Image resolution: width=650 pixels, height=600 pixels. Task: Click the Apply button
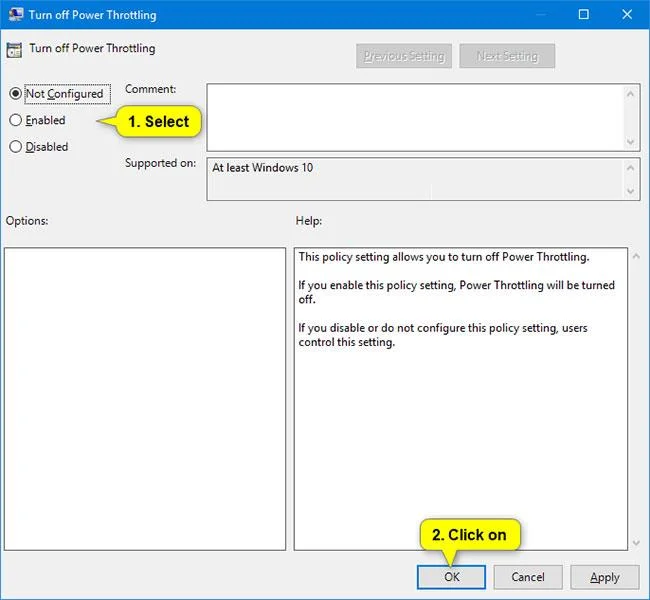tap(604, 577)
